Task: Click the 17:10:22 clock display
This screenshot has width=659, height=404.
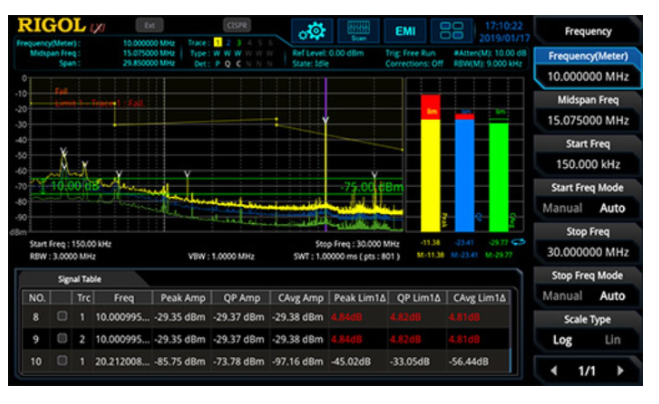Action: (x=503, y=26)
